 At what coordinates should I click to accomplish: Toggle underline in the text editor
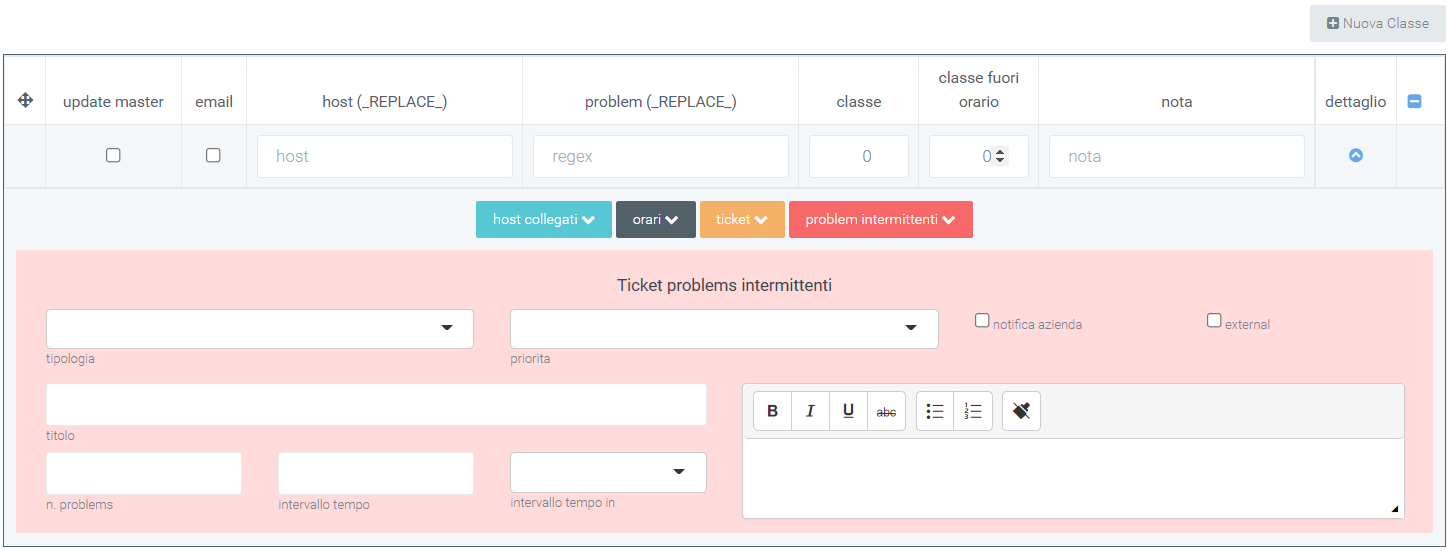pos(848,411)
